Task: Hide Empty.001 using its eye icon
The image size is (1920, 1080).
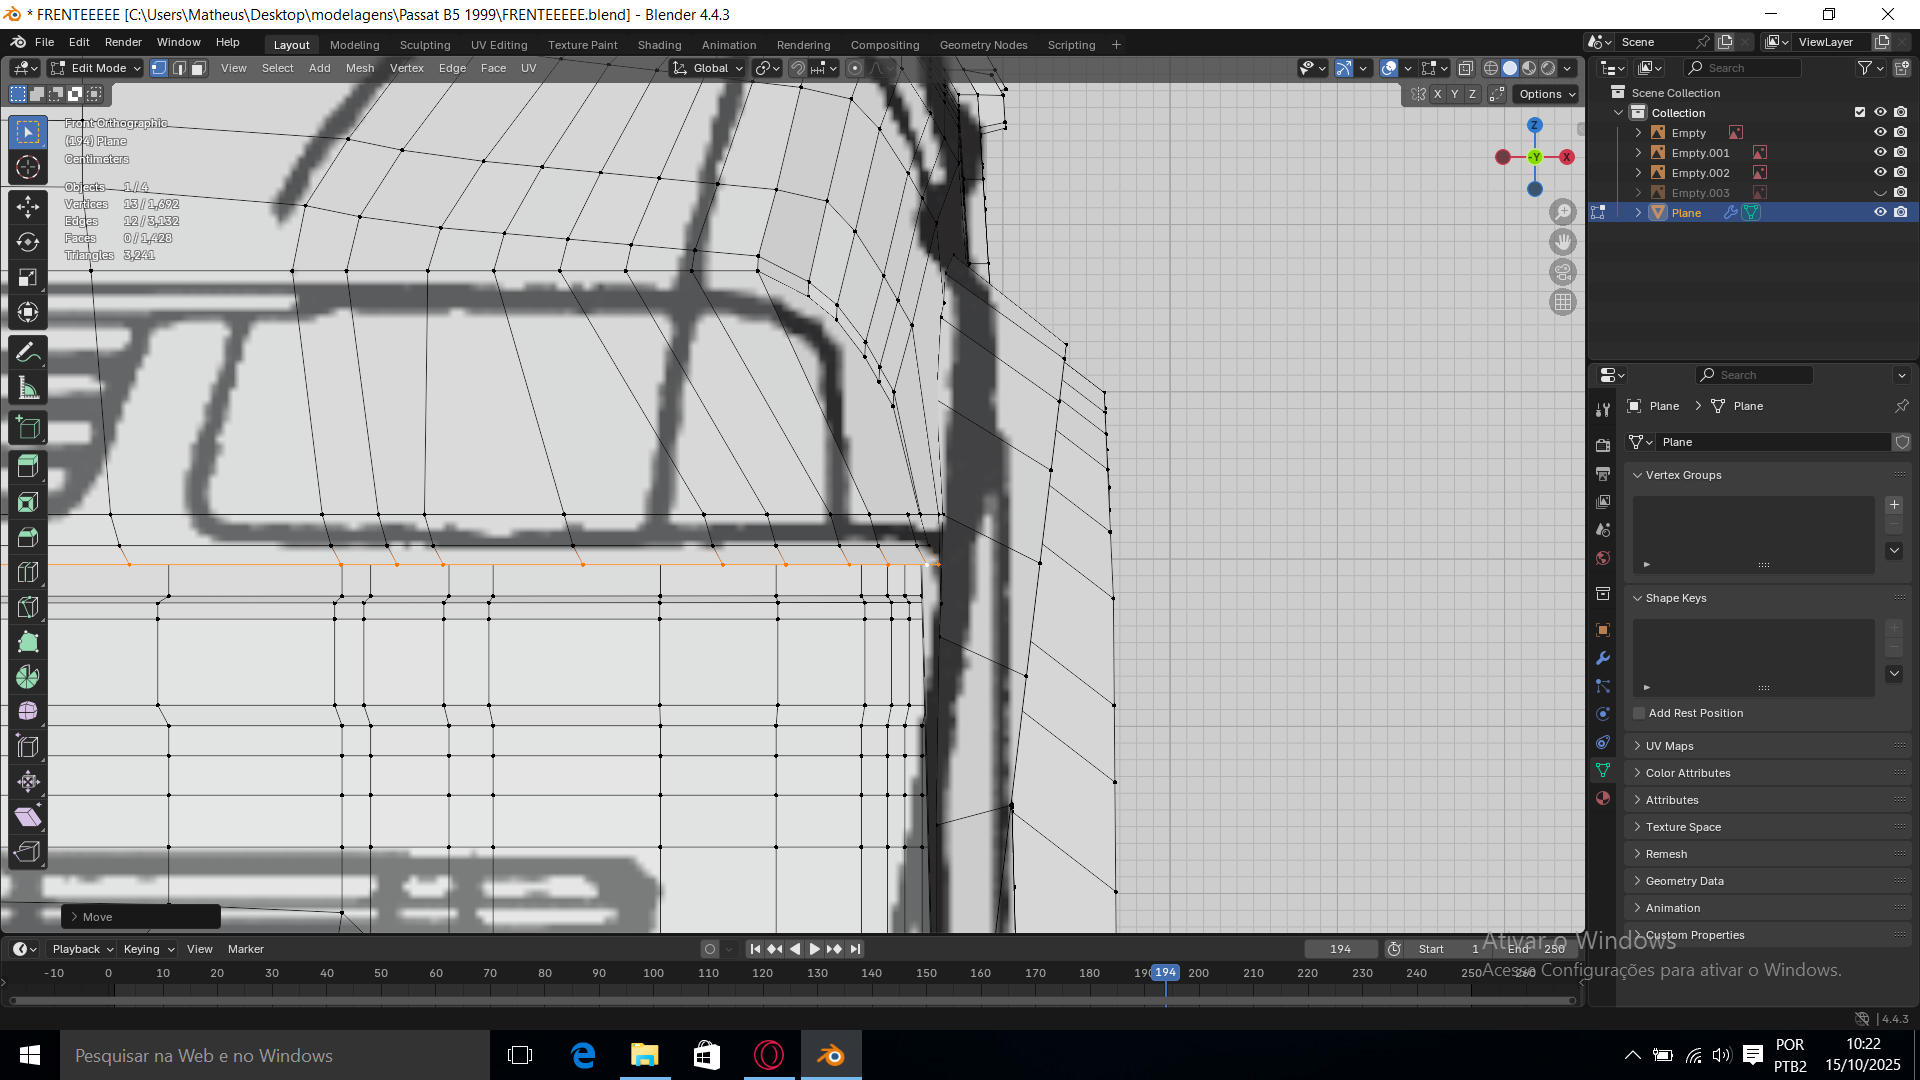Action: pyautogui.click(x=1879, y=152)
